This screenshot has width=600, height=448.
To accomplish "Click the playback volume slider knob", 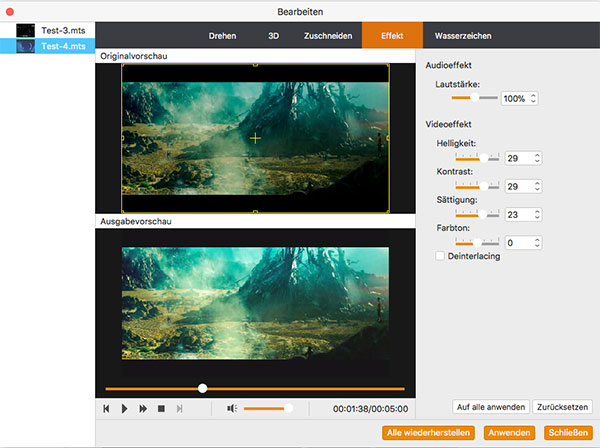I will [x=289, y=408].
